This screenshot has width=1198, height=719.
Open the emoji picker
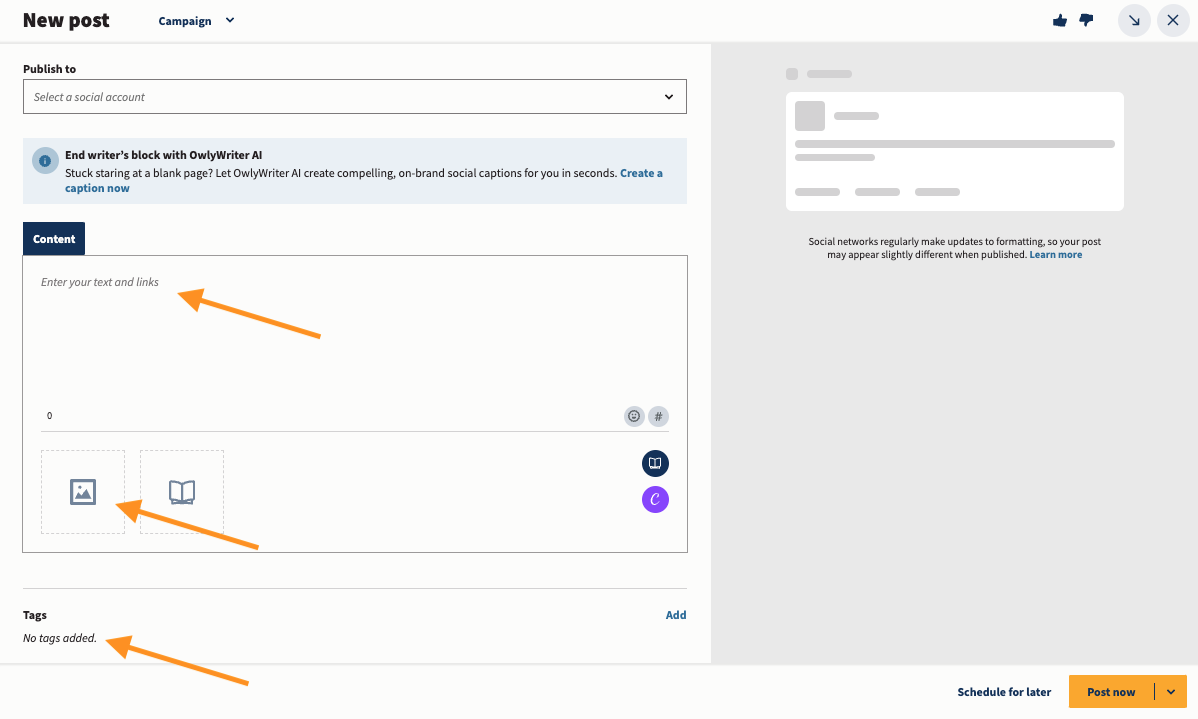tap(634, 416)
